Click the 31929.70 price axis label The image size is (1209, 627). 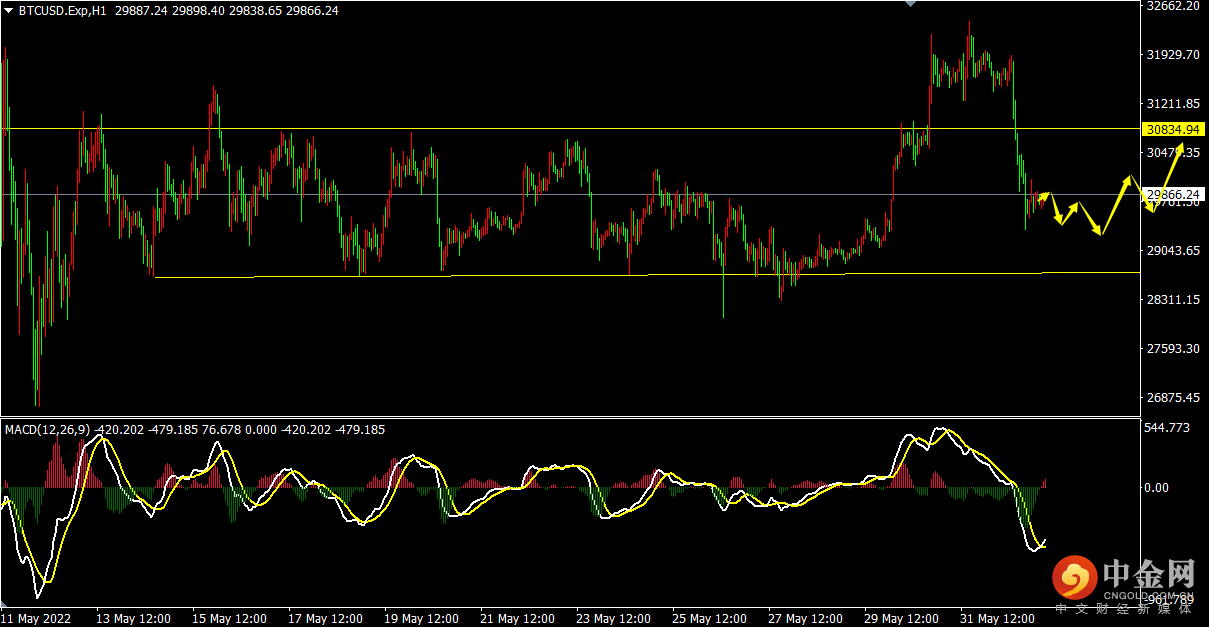(1173, 55)
